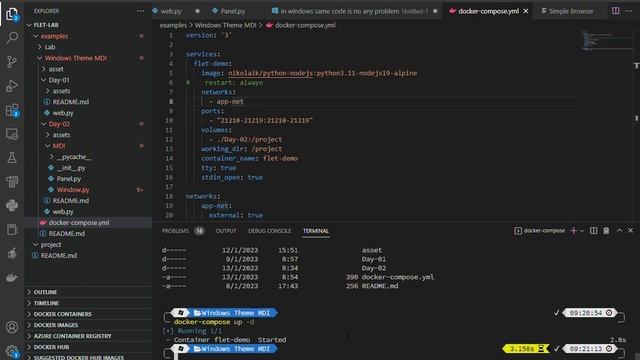This screenshot has width=640, height=360.
Task: Collapse the Day-01 folder
Action: pyautogui.click(x=59, y=80)
